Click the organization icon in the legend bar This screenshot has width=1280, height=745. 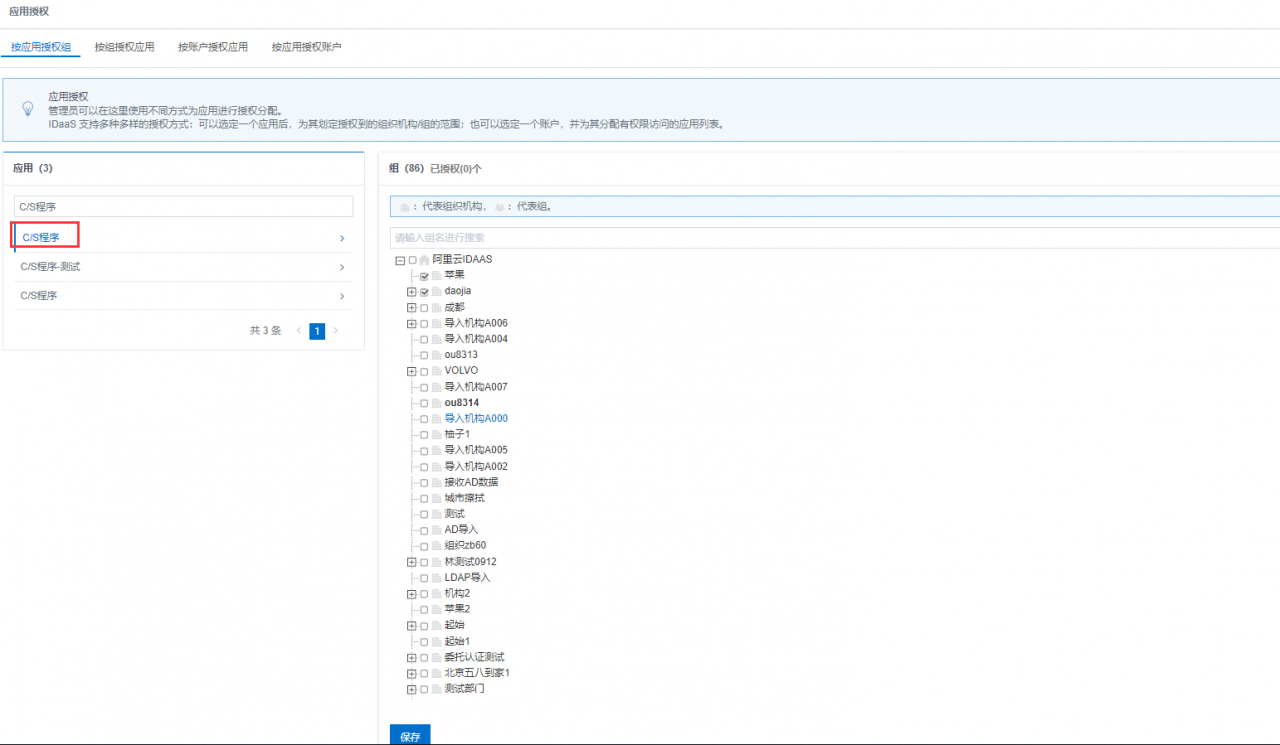coord(405,207)
